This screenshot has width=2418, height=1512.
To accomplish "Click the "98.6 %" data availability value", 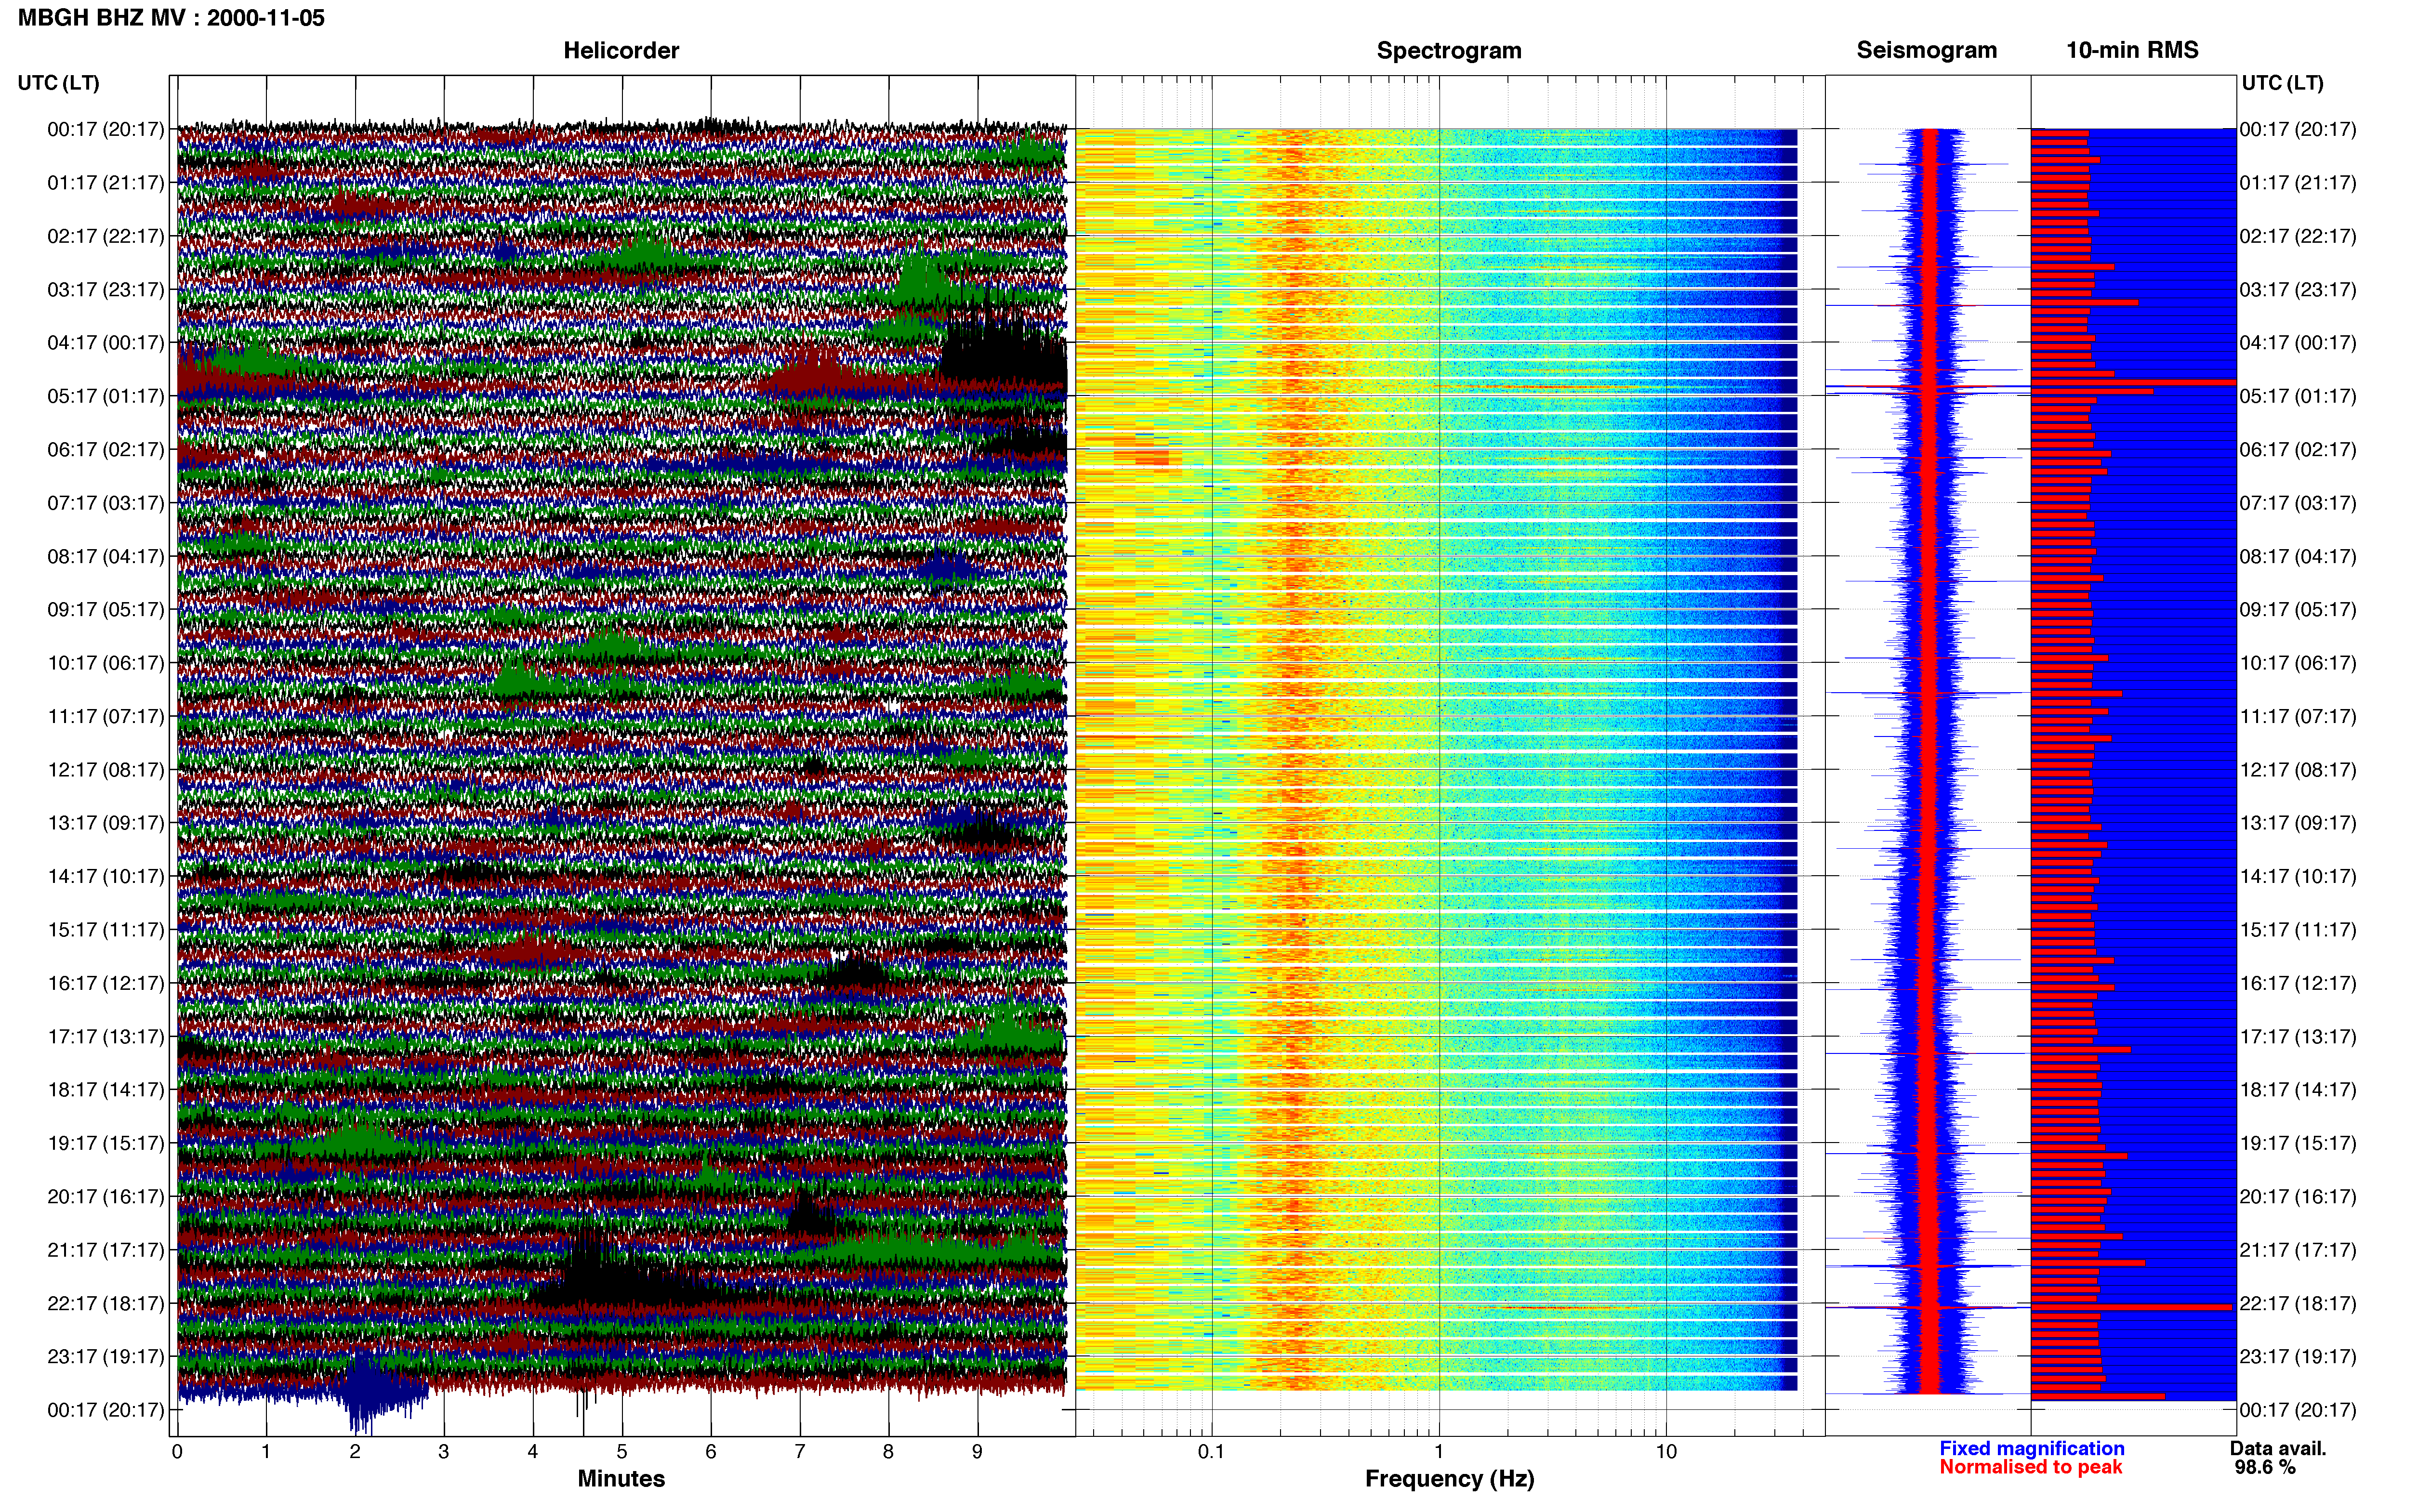I will (2265, 1468).
